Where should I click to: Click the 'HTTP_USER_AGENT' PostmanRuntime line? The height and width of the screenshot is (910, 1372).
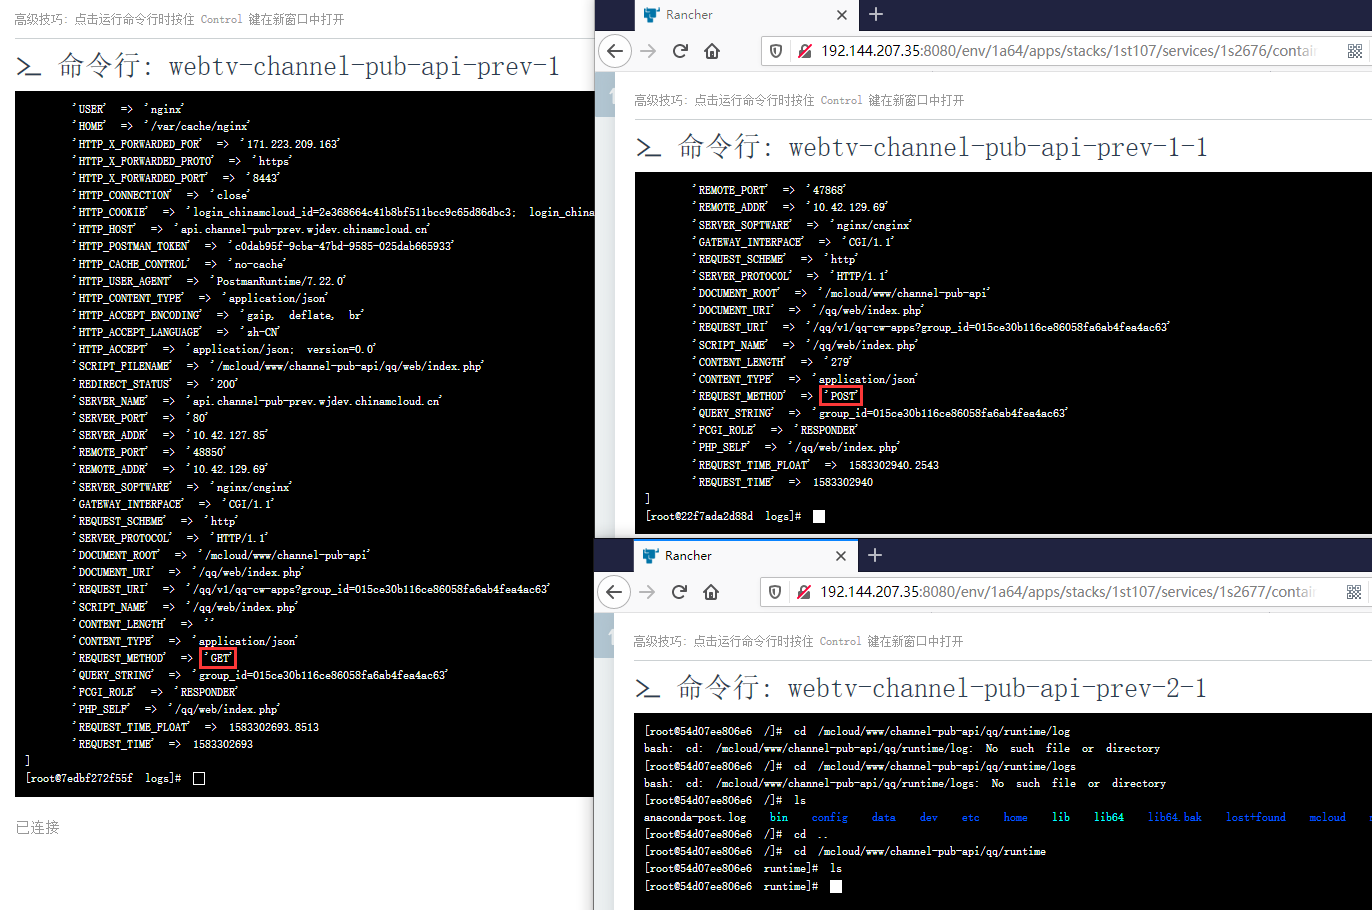(x=209, y=281)
